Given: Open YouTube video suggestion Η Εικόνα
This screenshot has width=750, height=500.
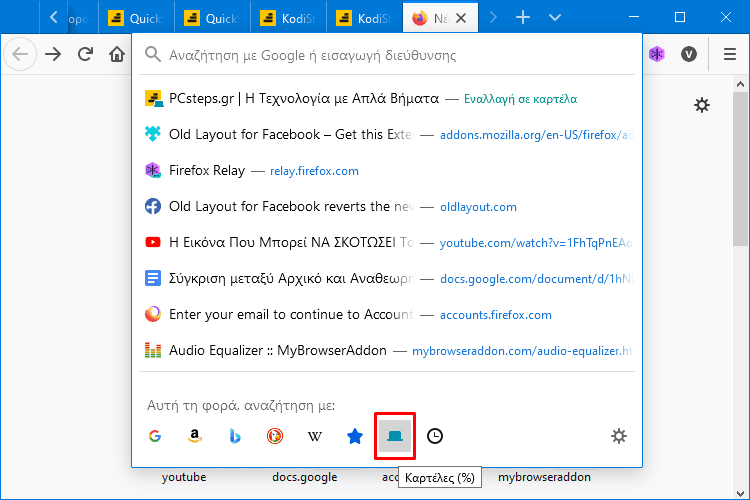Looking at the screenshot, I should click(387, 243).
